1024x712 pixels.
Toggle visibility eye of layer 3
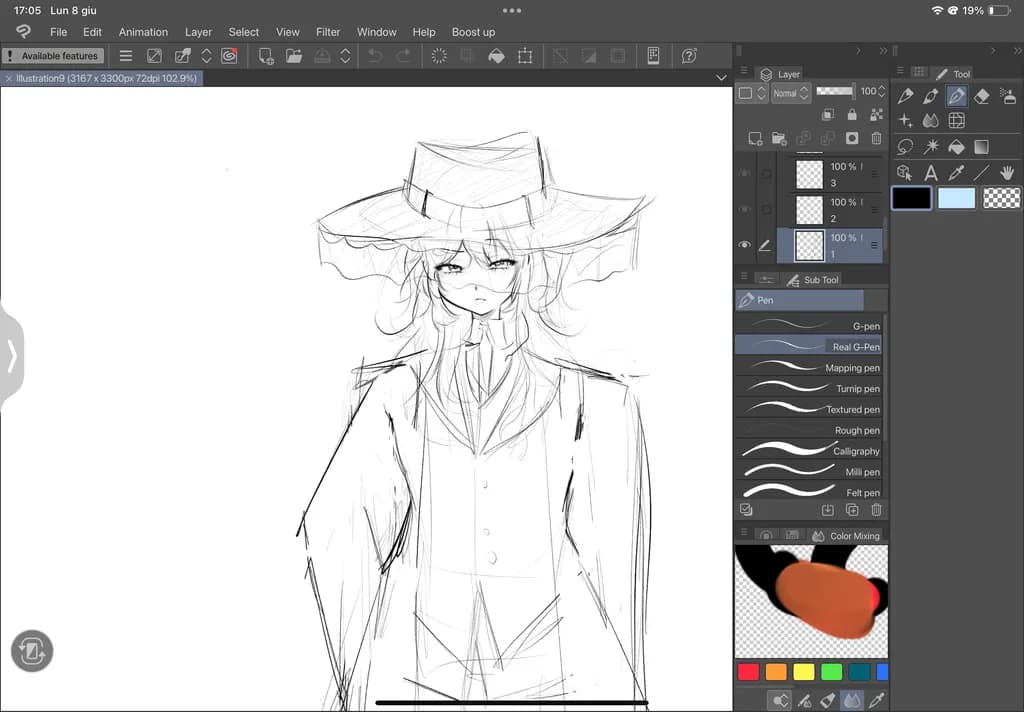[744, 173]
